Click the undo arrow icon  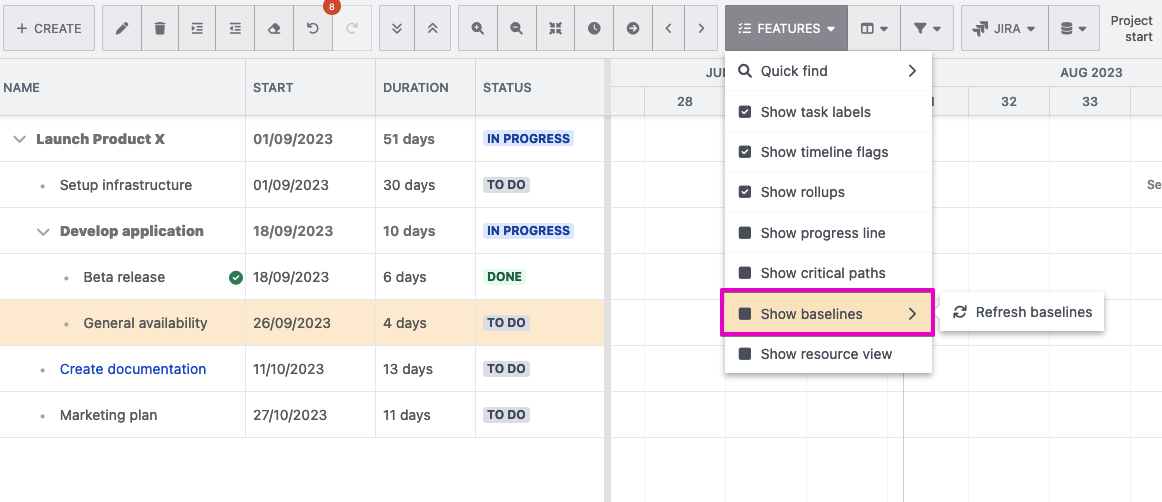point(313,29)
